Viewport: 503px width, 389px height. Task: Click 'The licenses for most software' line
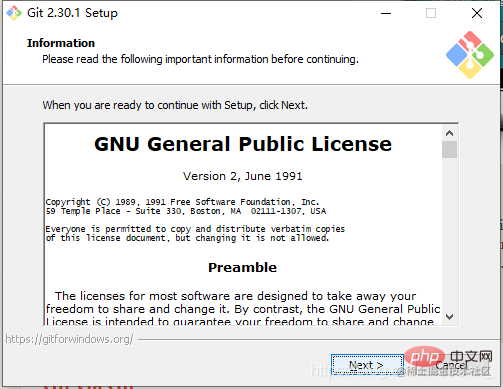[x=235, y=296]
